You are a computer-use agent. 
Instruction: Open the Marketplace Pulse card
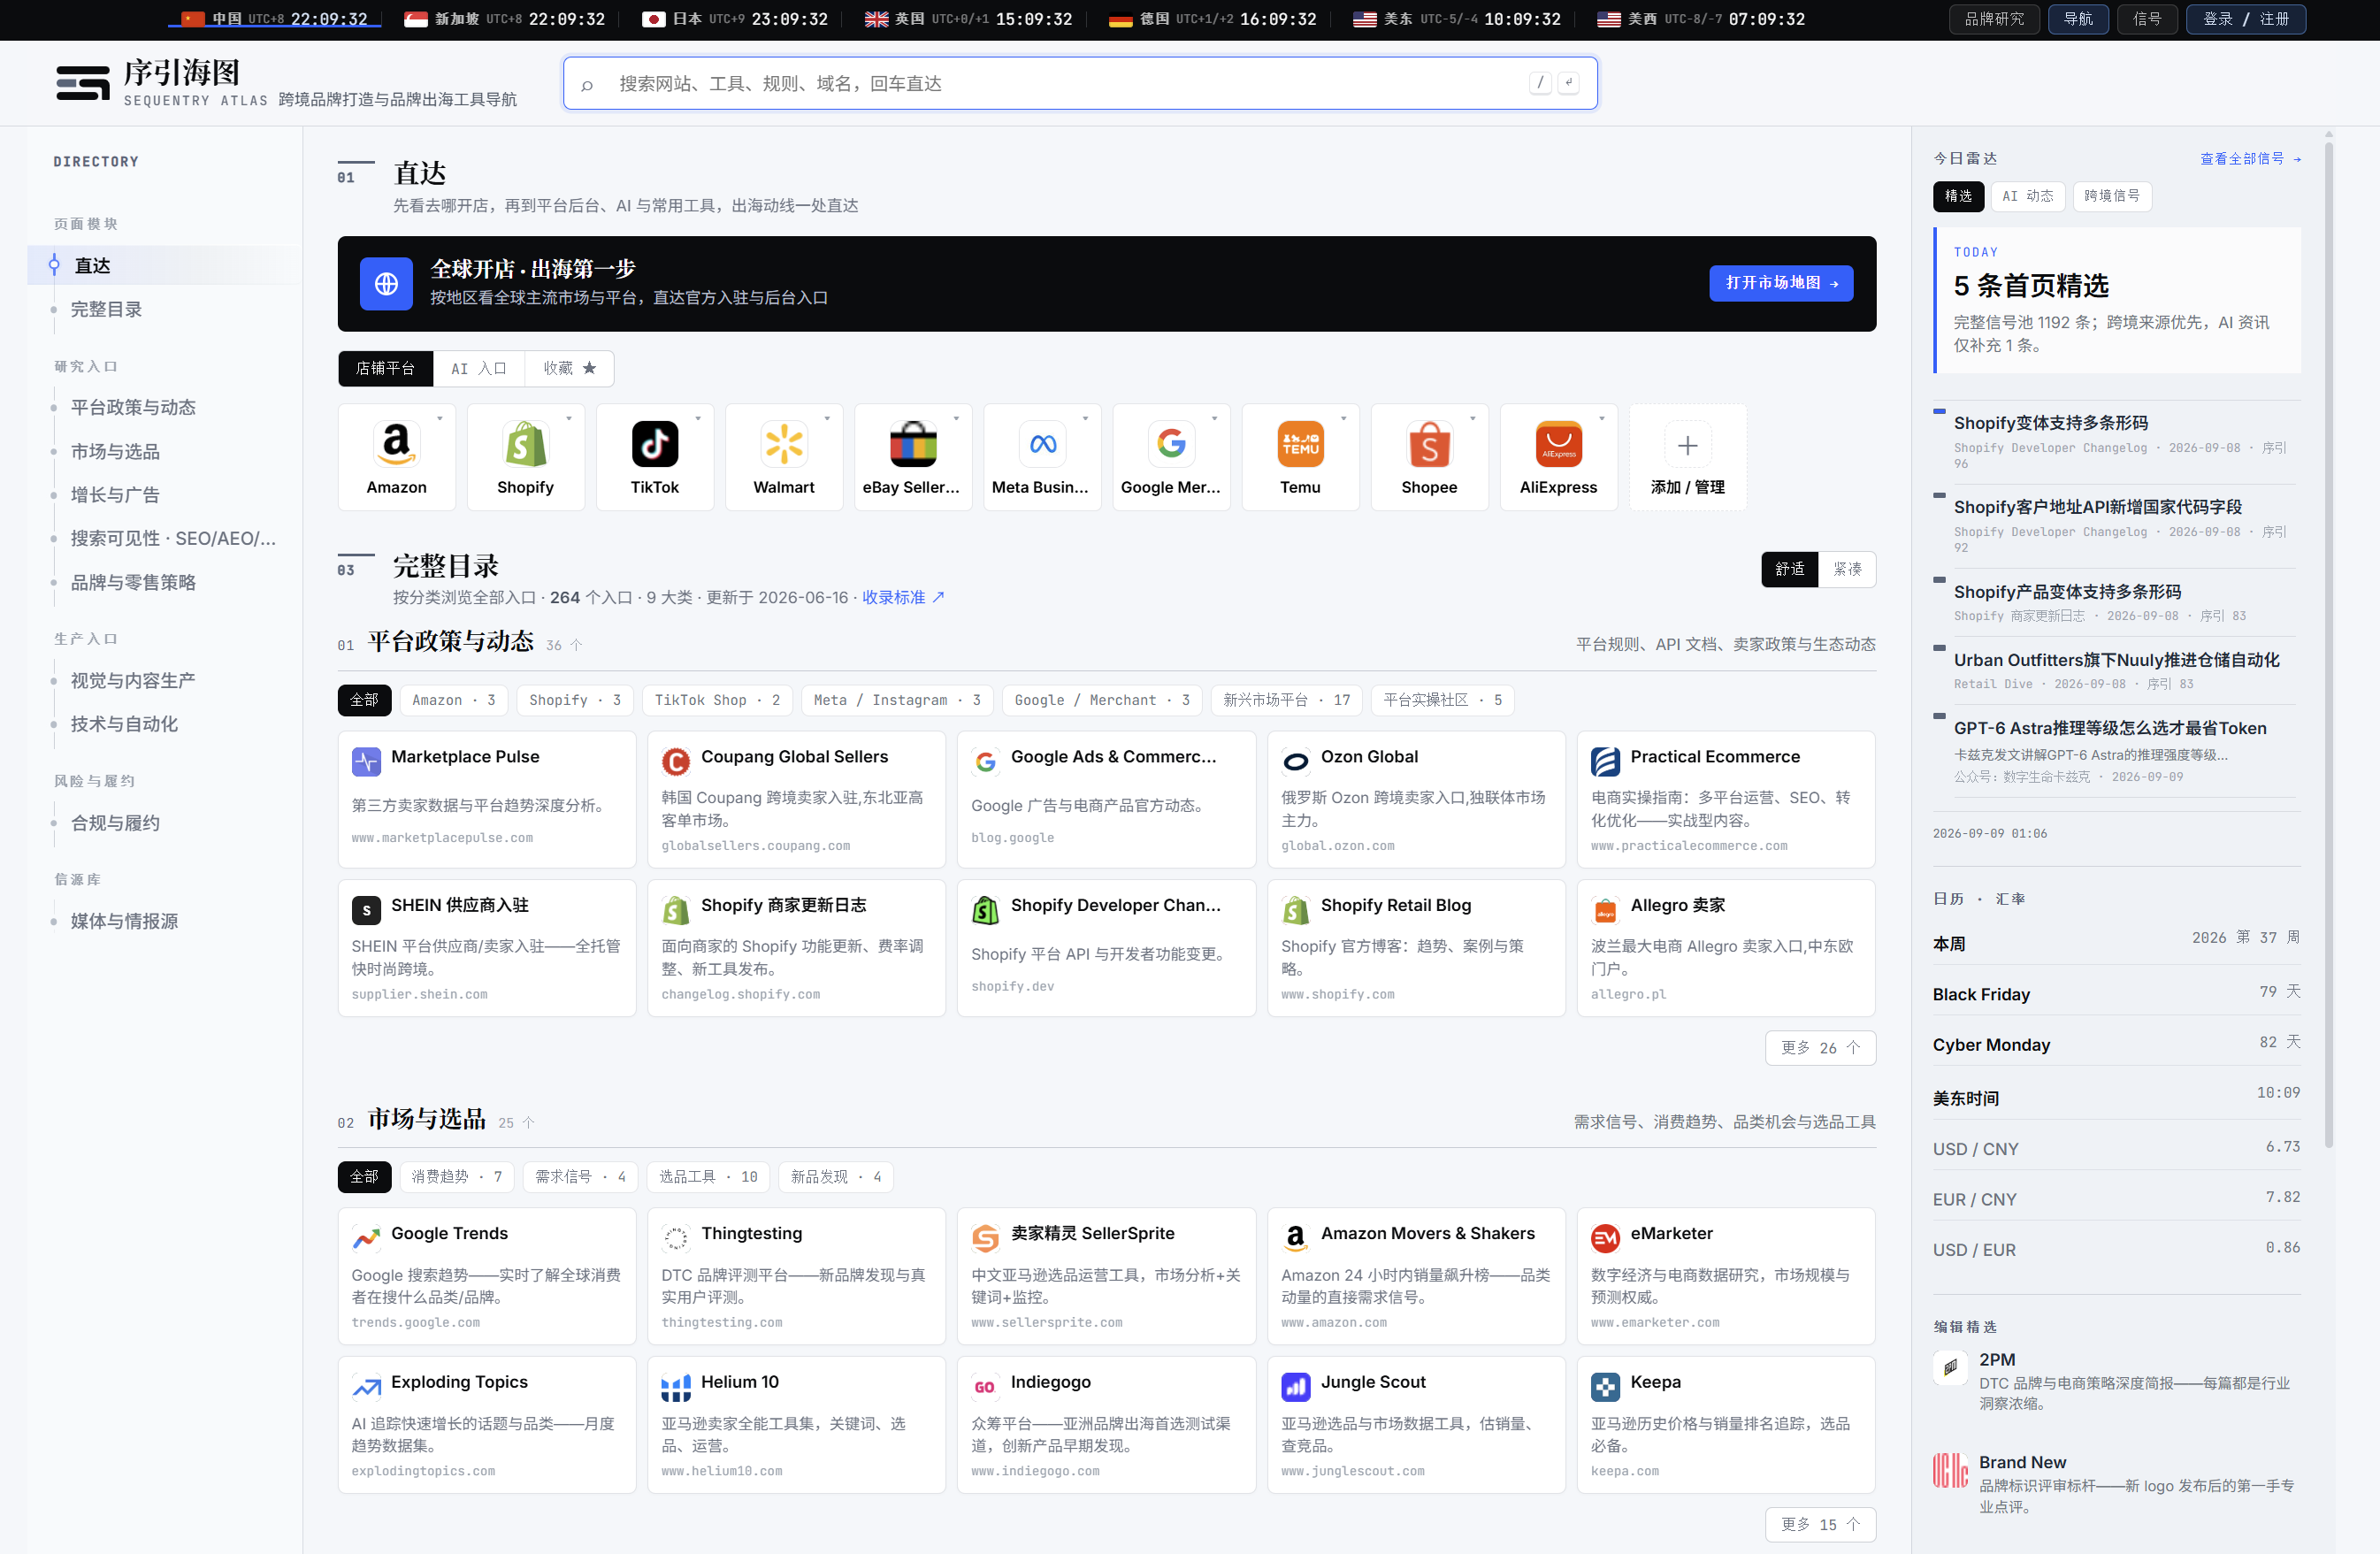tap(487, 799)
